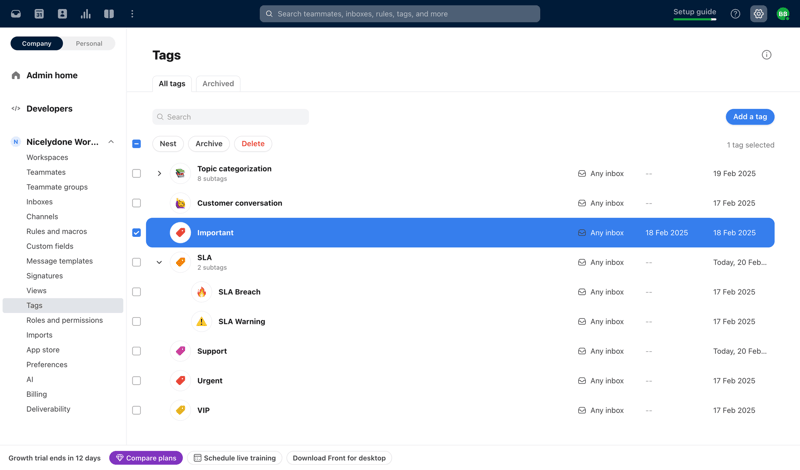
Task: Click the Add a tag button
Action: (x=750, y=117)
